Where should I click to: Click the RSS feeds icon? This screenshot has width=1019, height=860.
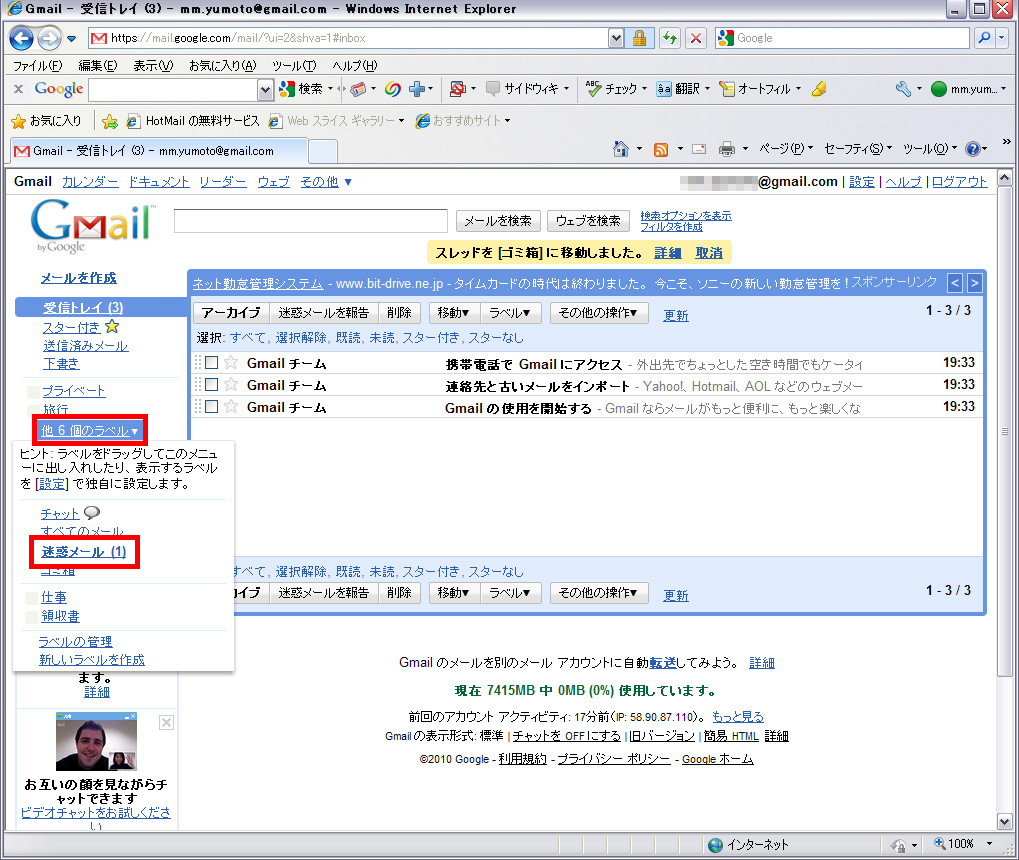coord(661,150)
